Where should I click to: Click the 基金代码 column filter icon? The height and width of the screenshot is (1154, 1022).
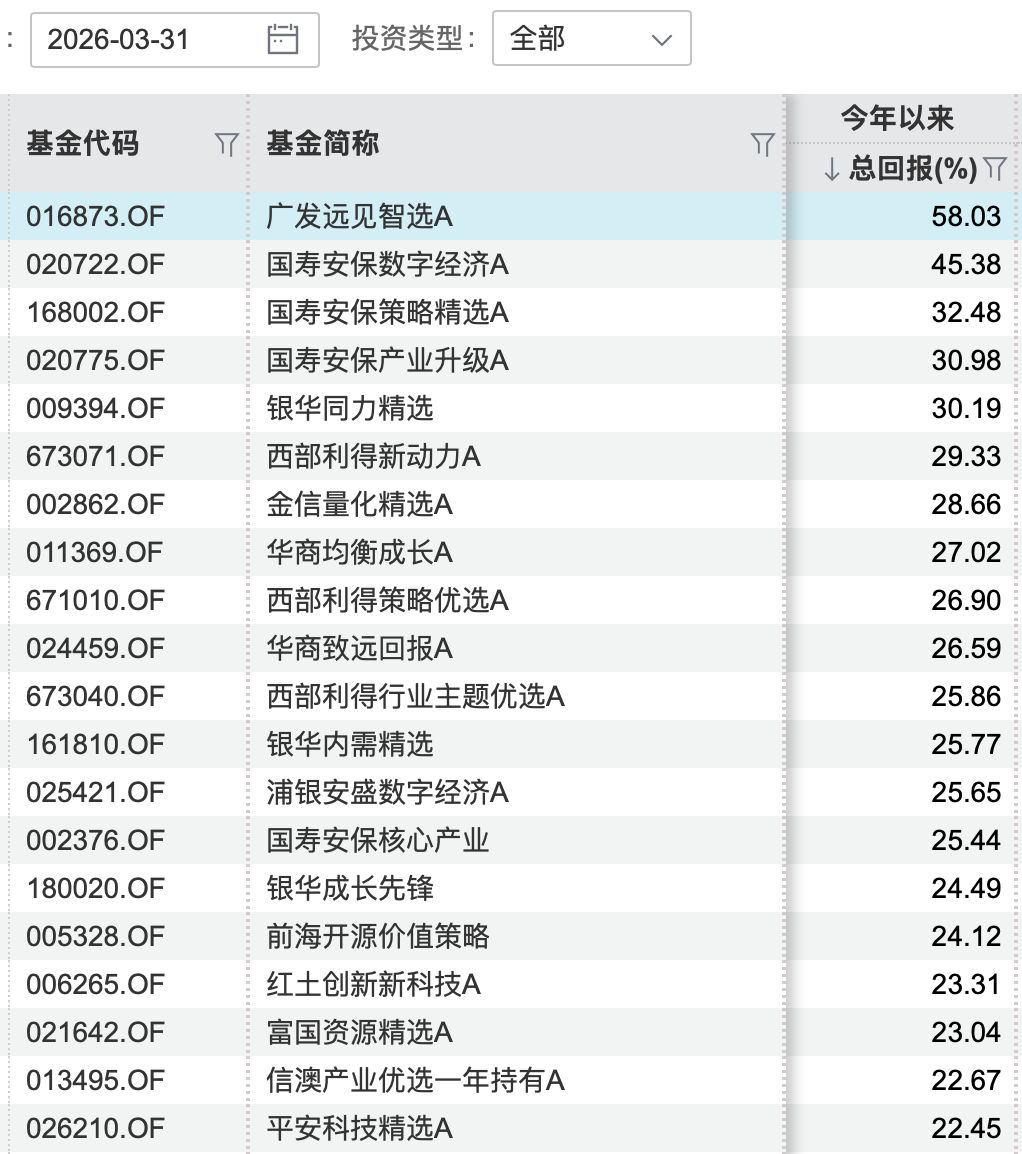(x=226, y=145)
